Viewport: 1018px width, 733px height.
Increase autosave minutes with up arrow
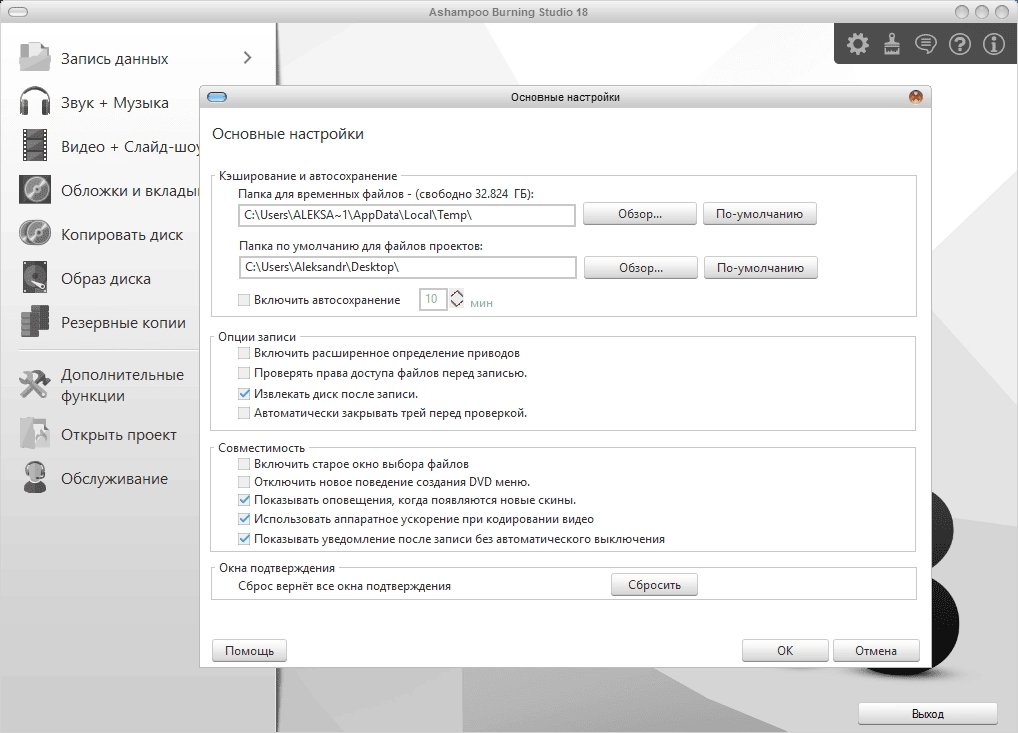click(457, 294)
